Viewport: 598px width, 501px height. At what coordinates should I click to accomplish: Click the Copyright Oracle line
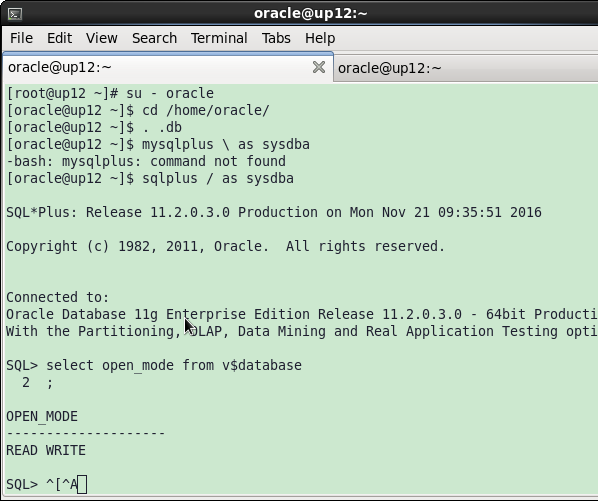pos(225,246)
